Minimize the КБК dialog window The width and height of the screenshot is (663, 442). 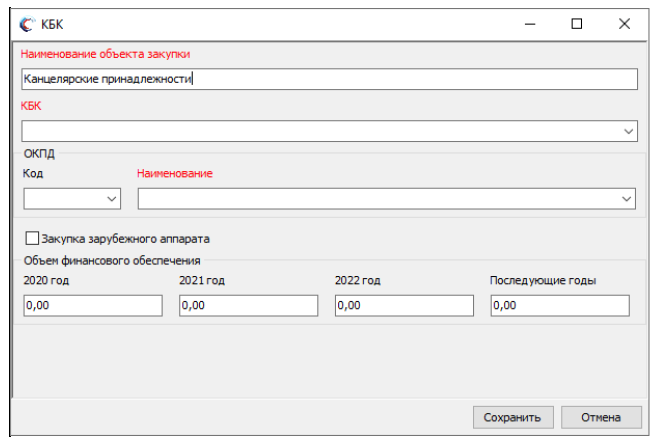[529, 23]
